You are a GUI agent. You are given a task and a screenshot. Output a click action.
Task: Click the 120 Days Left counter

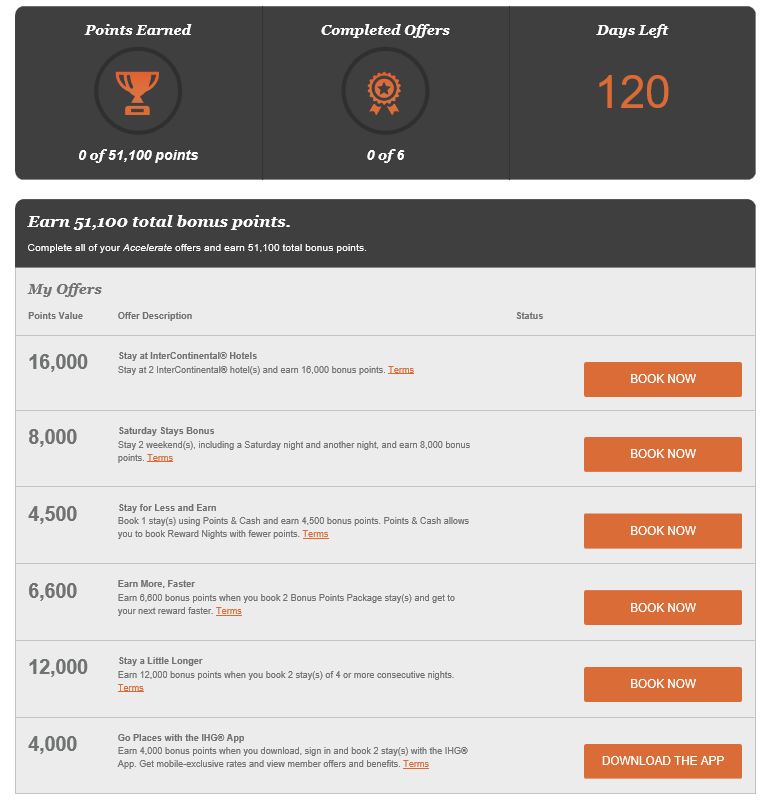click(632, 93)
